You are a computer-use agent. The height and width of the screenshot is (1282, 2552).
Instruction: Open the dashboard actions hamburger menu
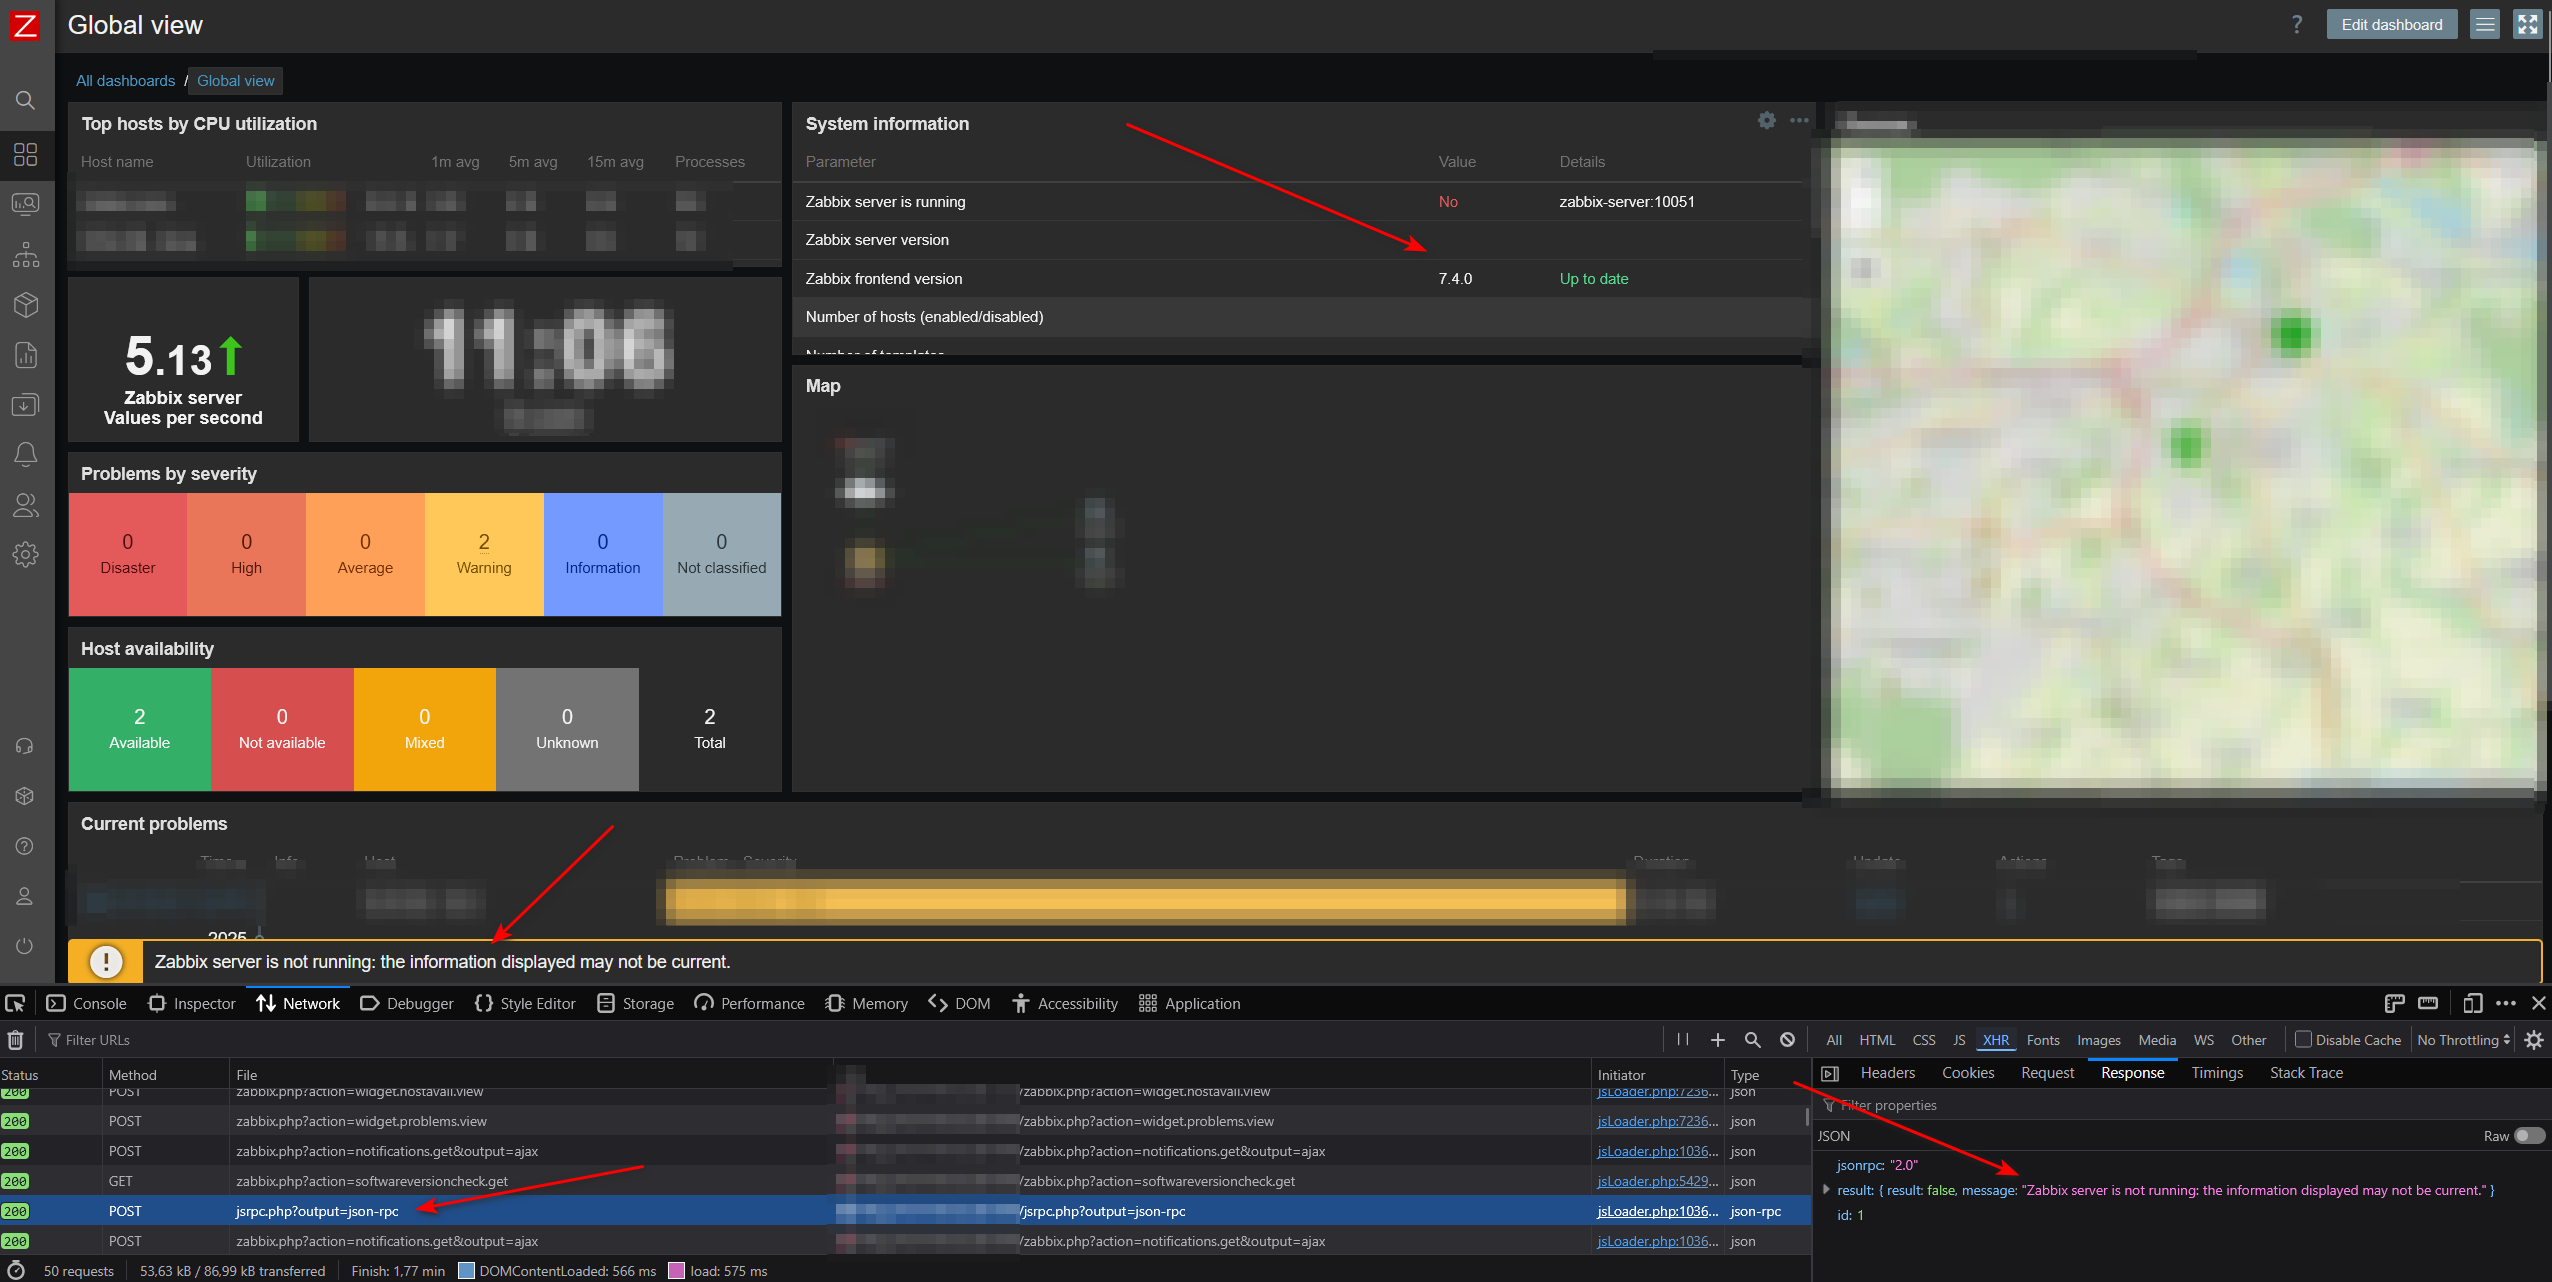pos(2485,25)
